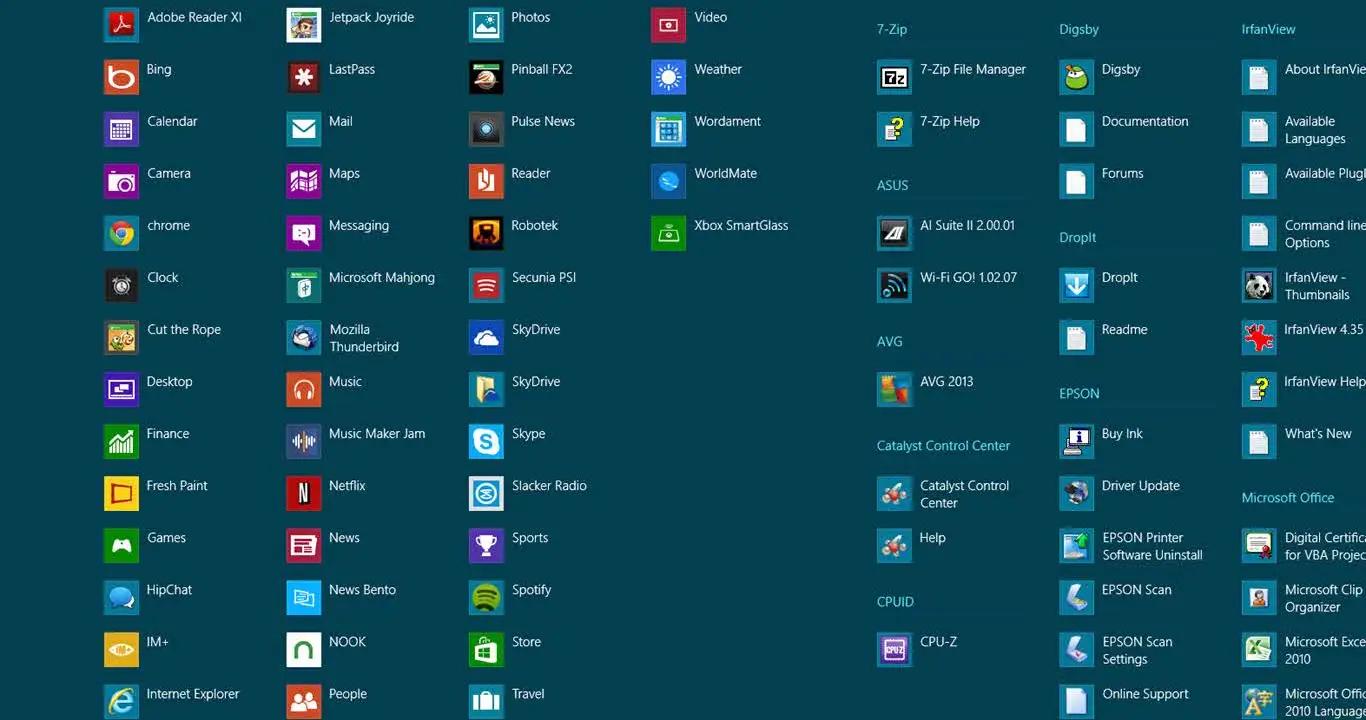Open the Secunia PSI icon
This screenshot has width=1366, height=720.
point(486,285)
